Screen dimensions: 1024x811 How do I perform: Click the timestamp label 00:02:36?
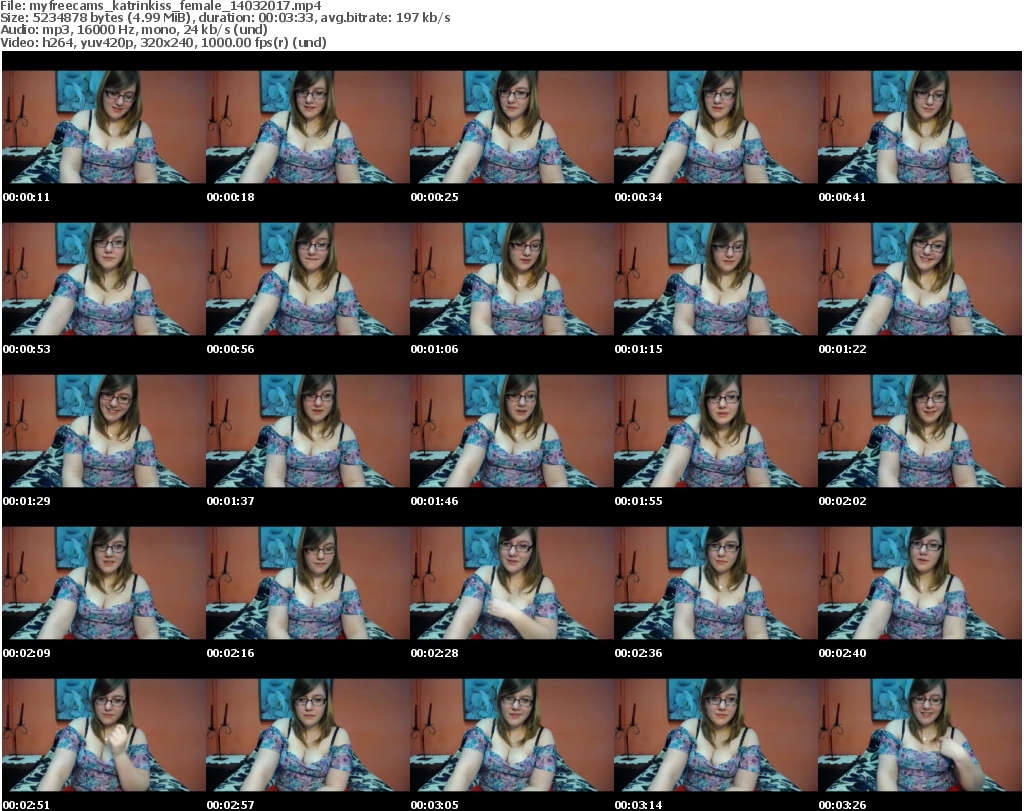click(x=638, y=653)
